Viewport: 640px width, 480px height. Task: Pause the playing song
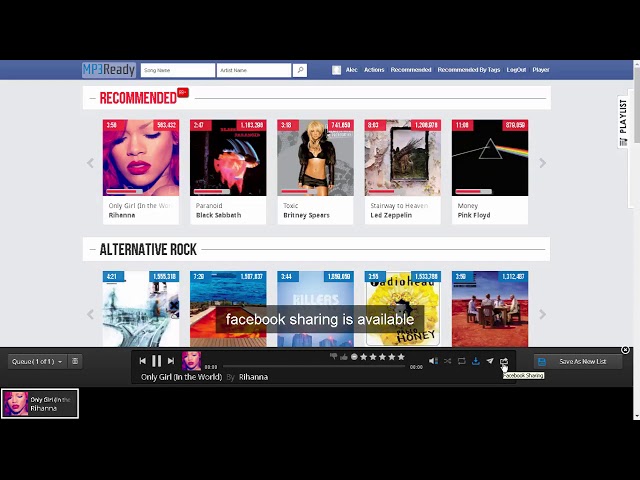click(156, 361)
